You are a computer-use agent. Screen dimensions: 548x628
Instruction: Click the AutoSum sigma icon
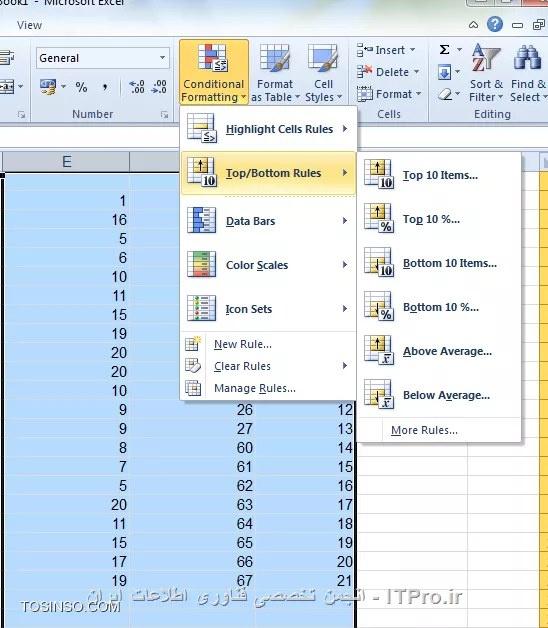click(x=444, y=49)
